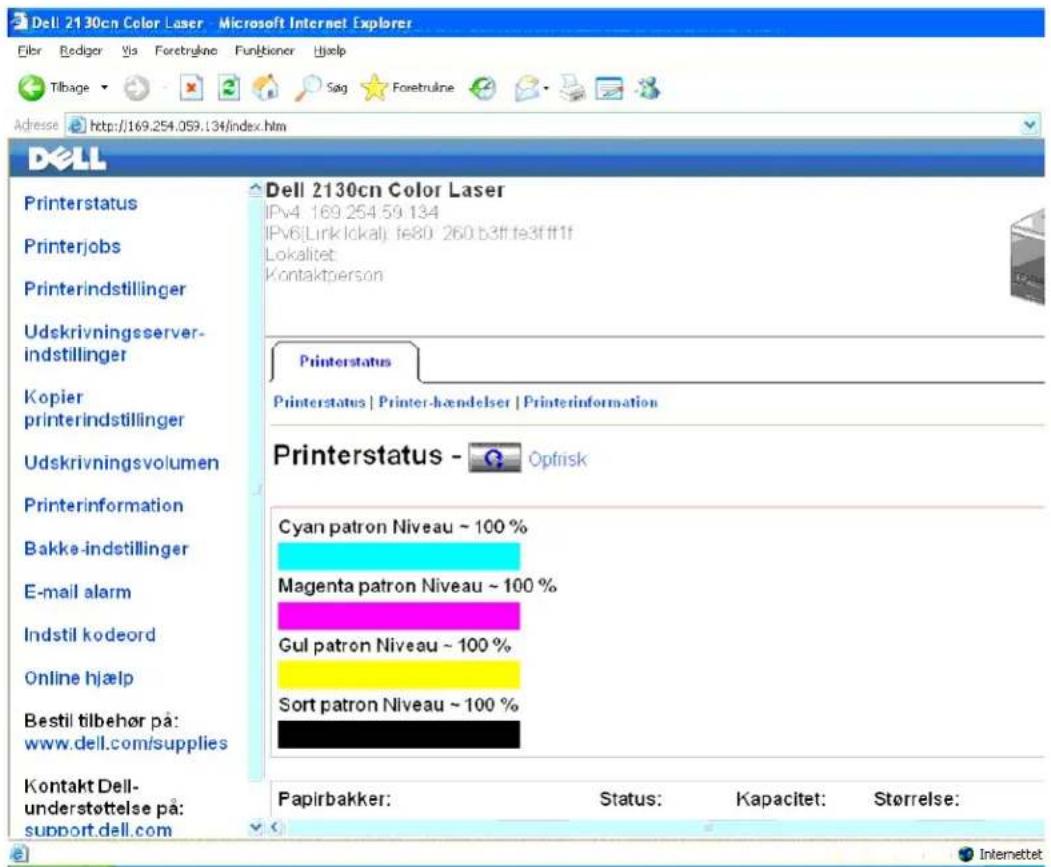Go to the Home page icon
Image resolution: width=1051 pixels, height=867 pixels.
266,88
